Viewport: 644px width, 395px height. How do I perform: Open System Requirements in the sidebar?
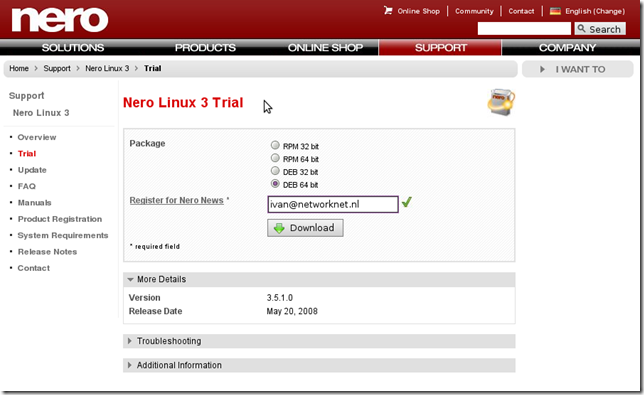coord(63,236)
